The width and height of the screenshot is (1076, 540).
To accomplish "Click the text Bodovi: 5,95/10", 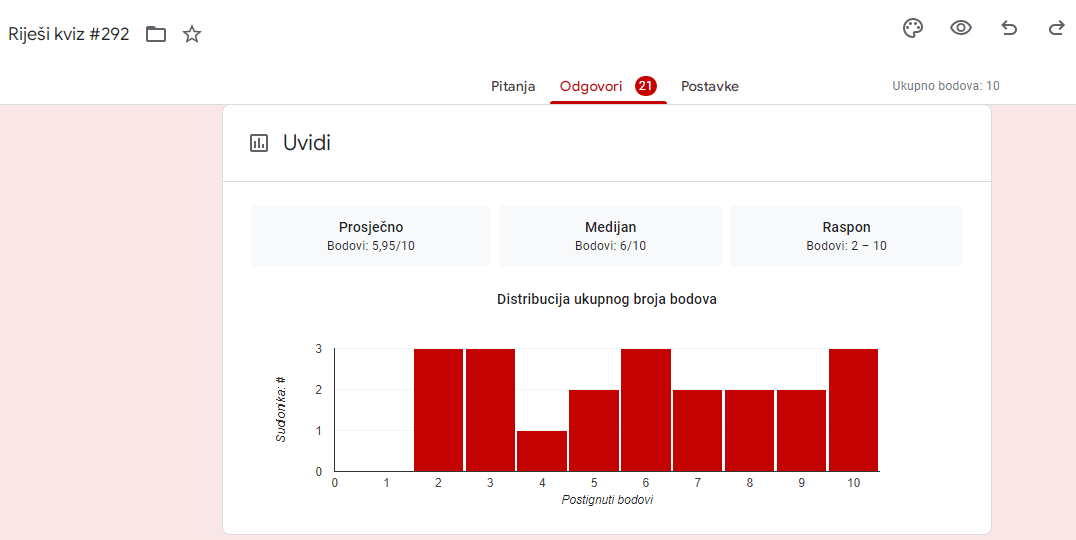I will click(371, 246).
